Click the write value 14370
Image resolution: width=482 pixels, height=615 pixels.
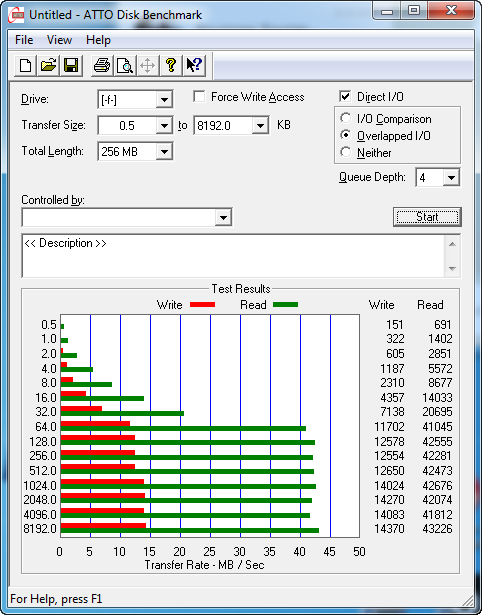(389, 529)
